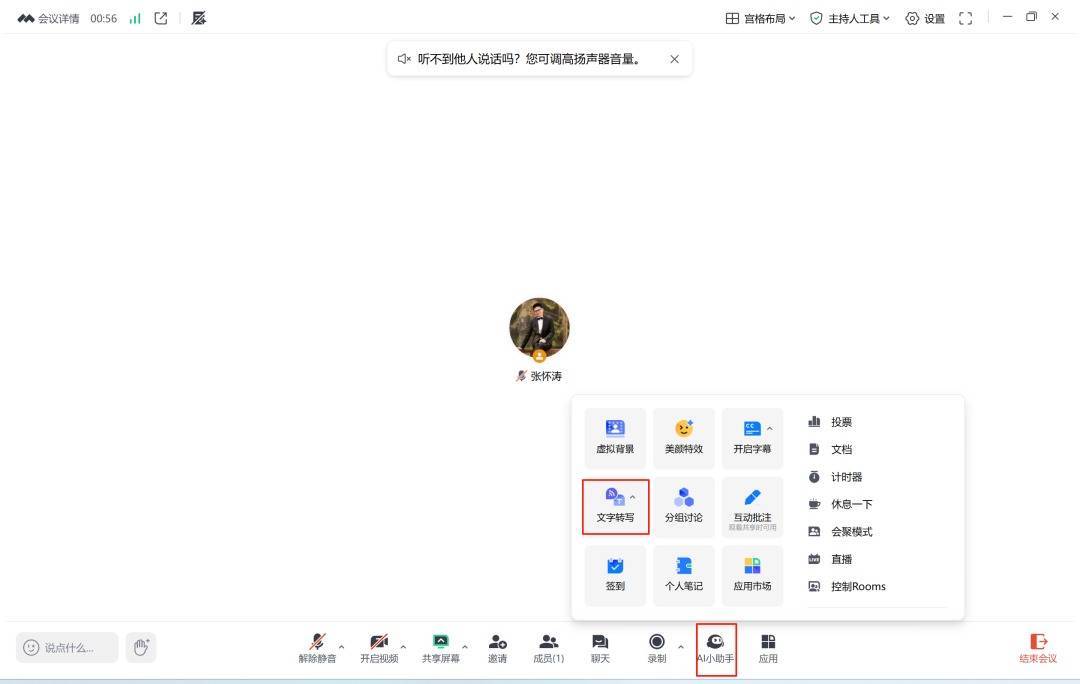
Task: Click the crossed-out note icon in top bar
Action: (x=199, y=19)
